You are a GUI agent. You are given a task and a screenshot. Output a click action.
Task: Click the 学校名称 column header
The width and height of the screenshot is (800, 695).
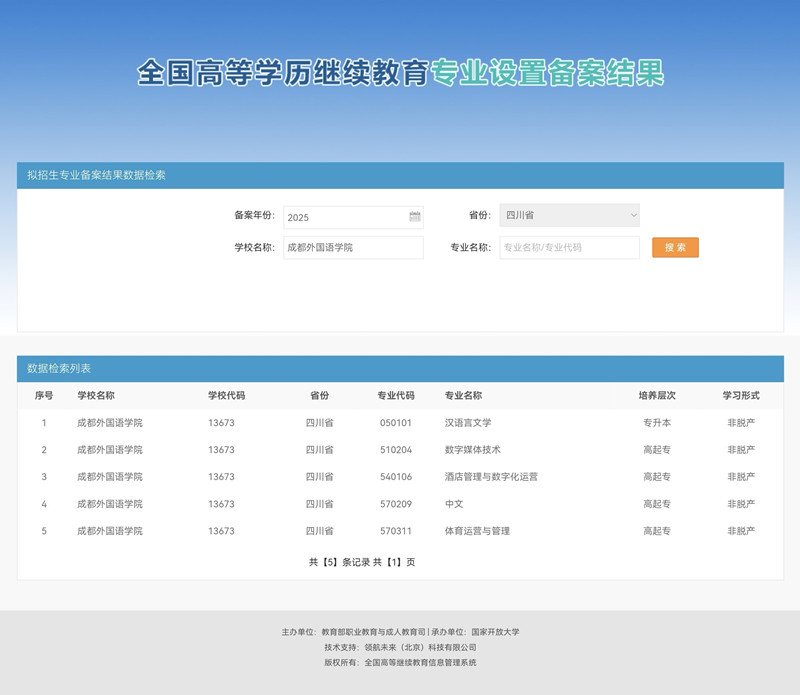(x=104, y=394)
